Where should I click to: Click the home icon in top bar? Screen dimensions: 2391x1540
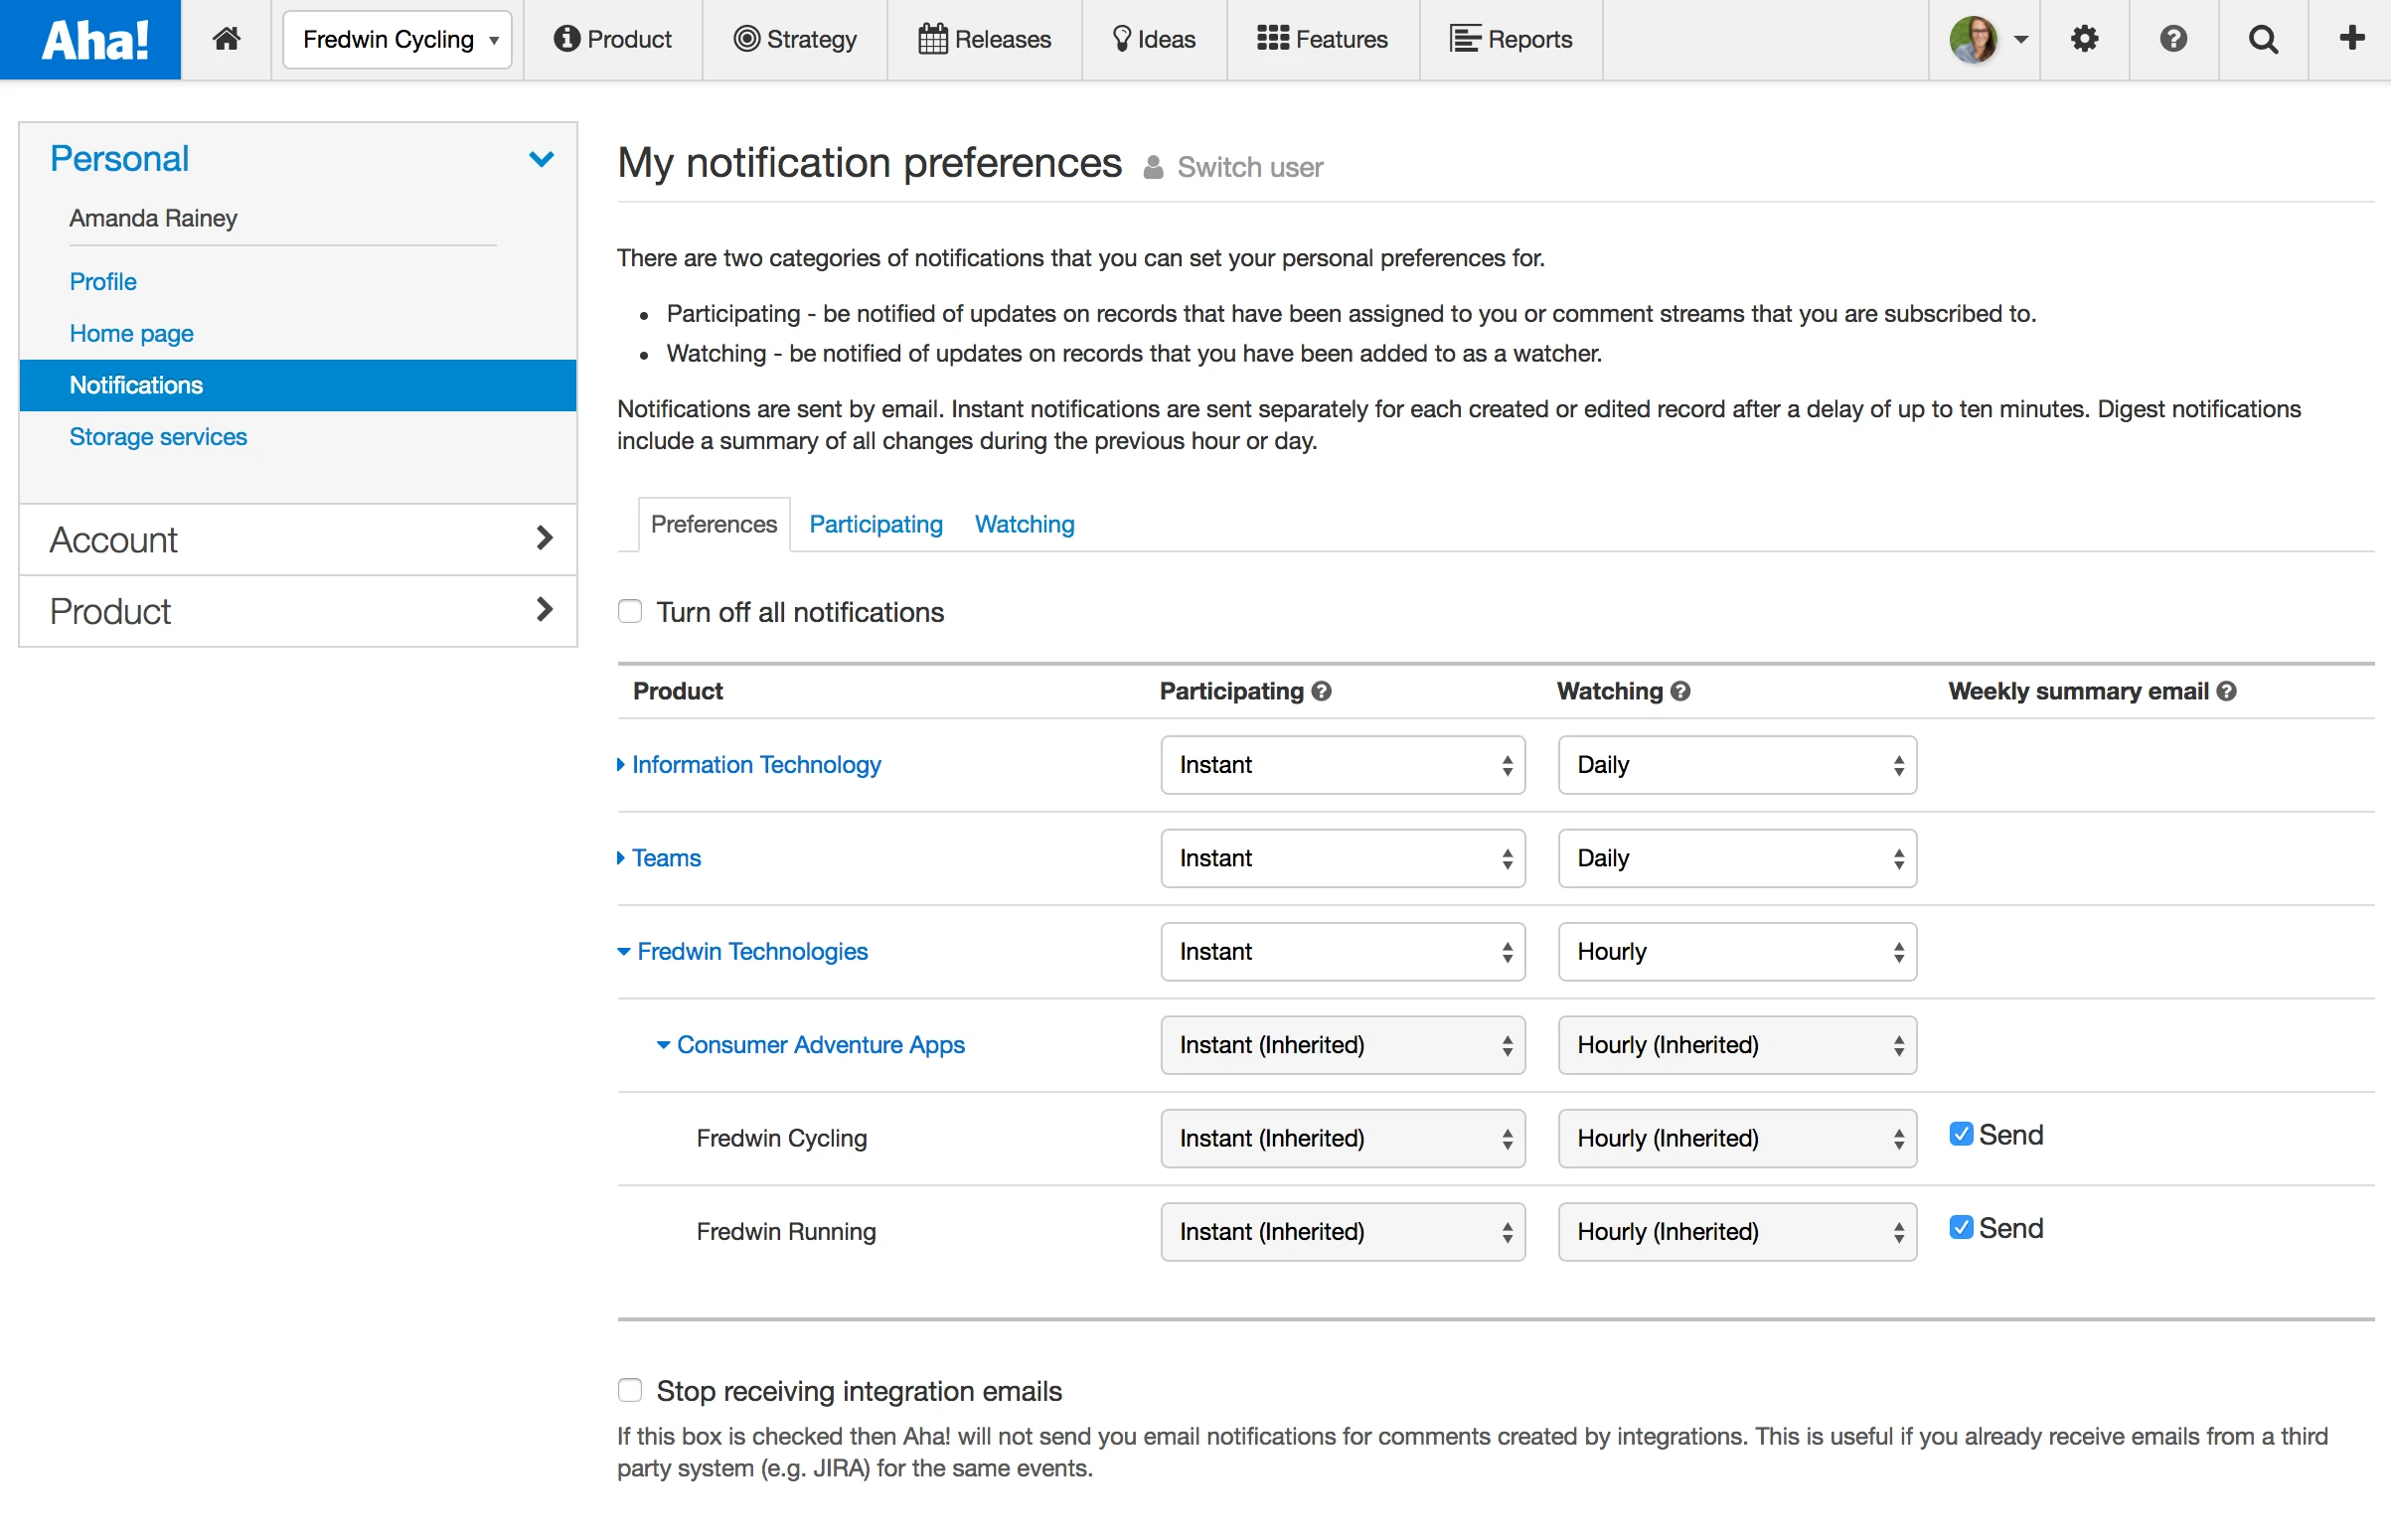pos(226,39)
